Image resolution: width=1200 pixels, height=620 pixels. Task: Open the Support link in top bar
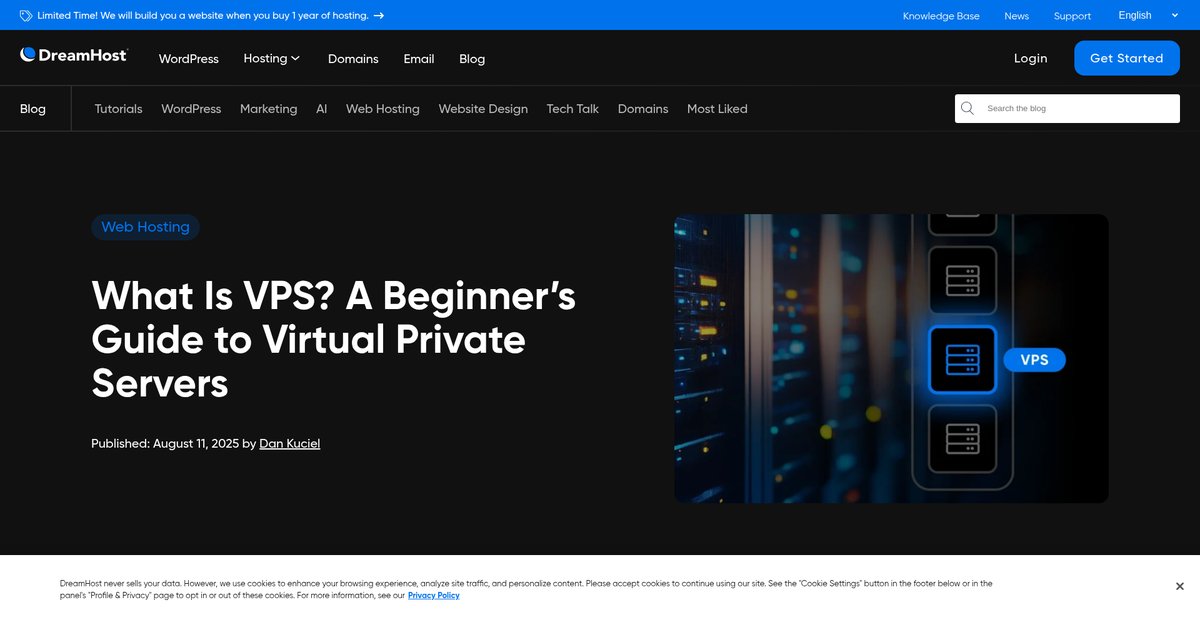(x=1072, y=16)
